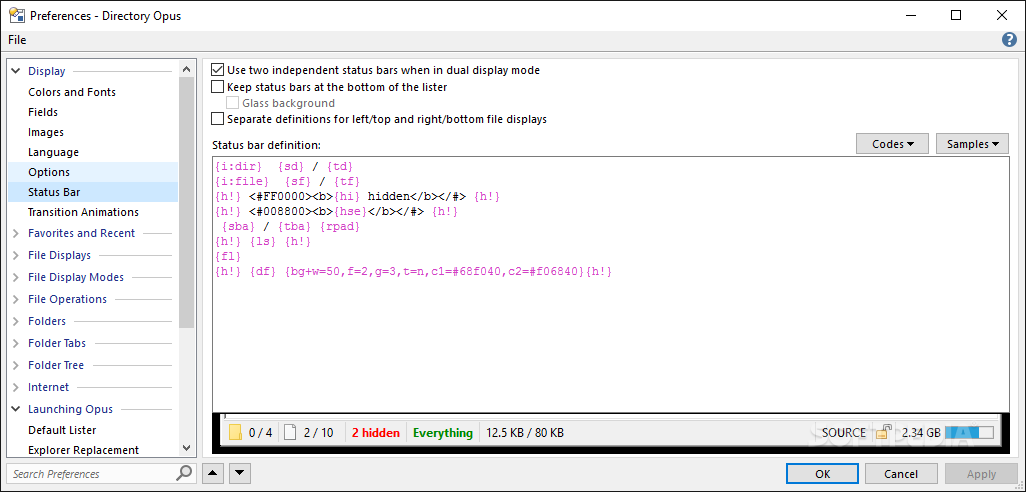Click the '2.34 GB' value in preview
This screenshot has width=1026, height=492.
pyautogui.click(x=921, y=432)
